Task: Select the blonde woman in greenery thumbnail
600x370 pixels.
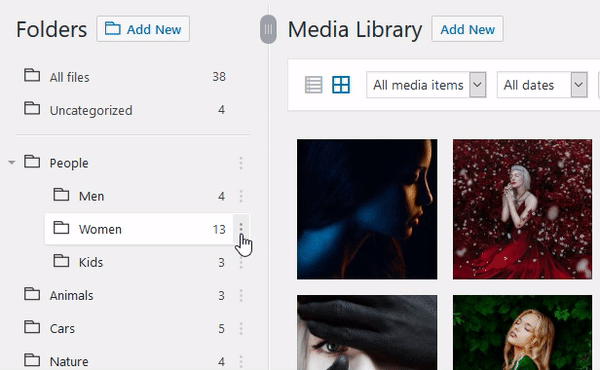Action: pyautogui.click(x=522, y=332)
